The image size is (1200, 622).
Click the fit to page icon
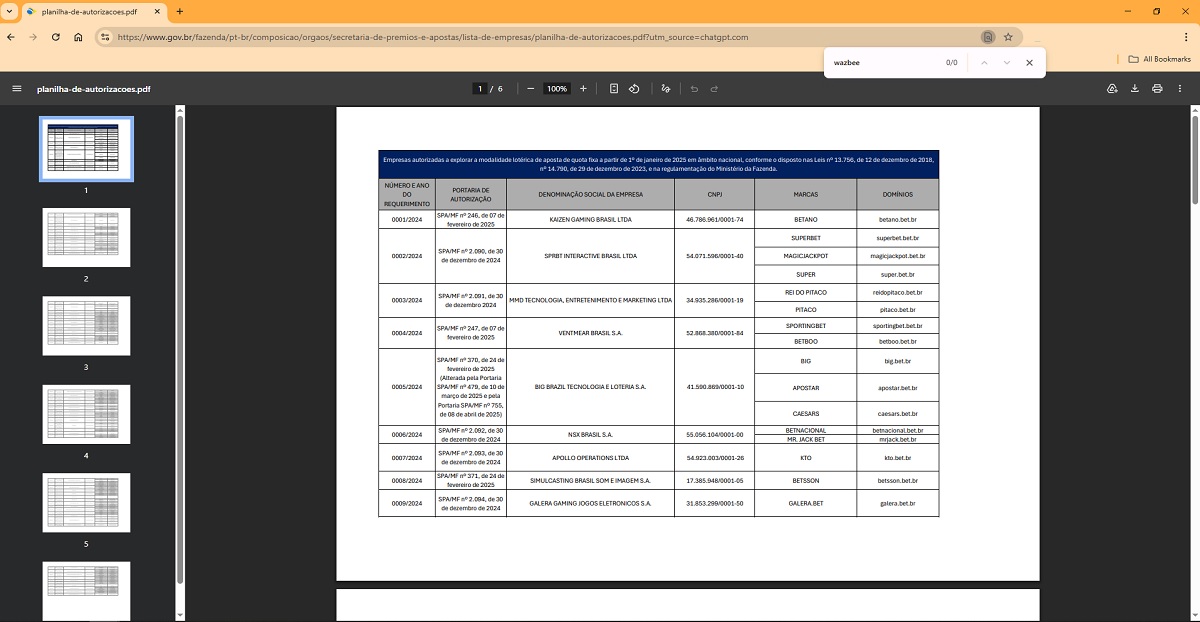pyautogui.click(x=614, y=89)
